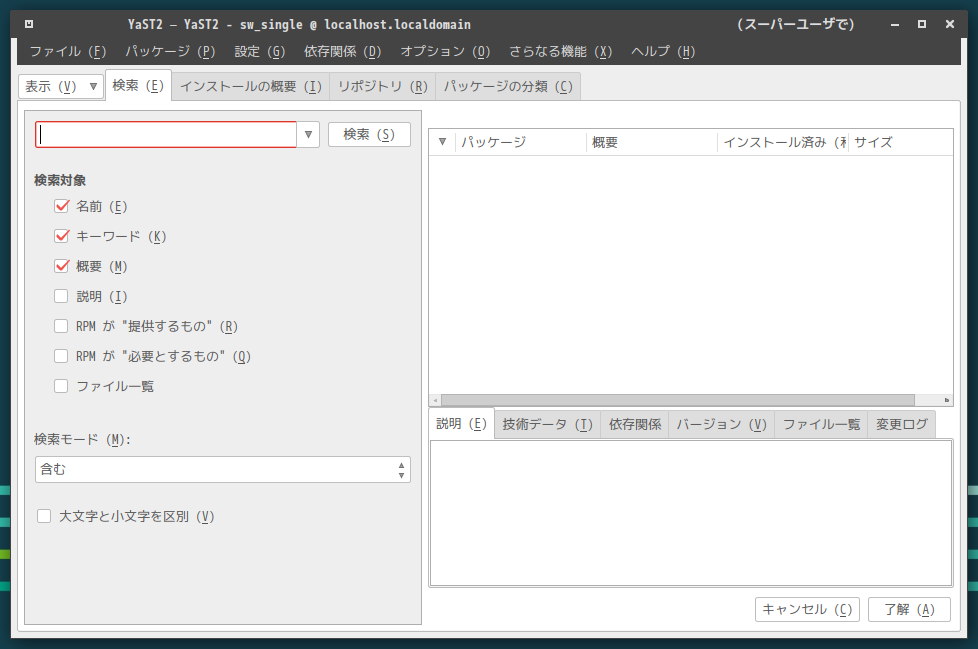Enable RPM が "必要とするもの" (Q) checkbox
Image resolution: width=978 pixels, height=649 pixels.
[61, 356]
